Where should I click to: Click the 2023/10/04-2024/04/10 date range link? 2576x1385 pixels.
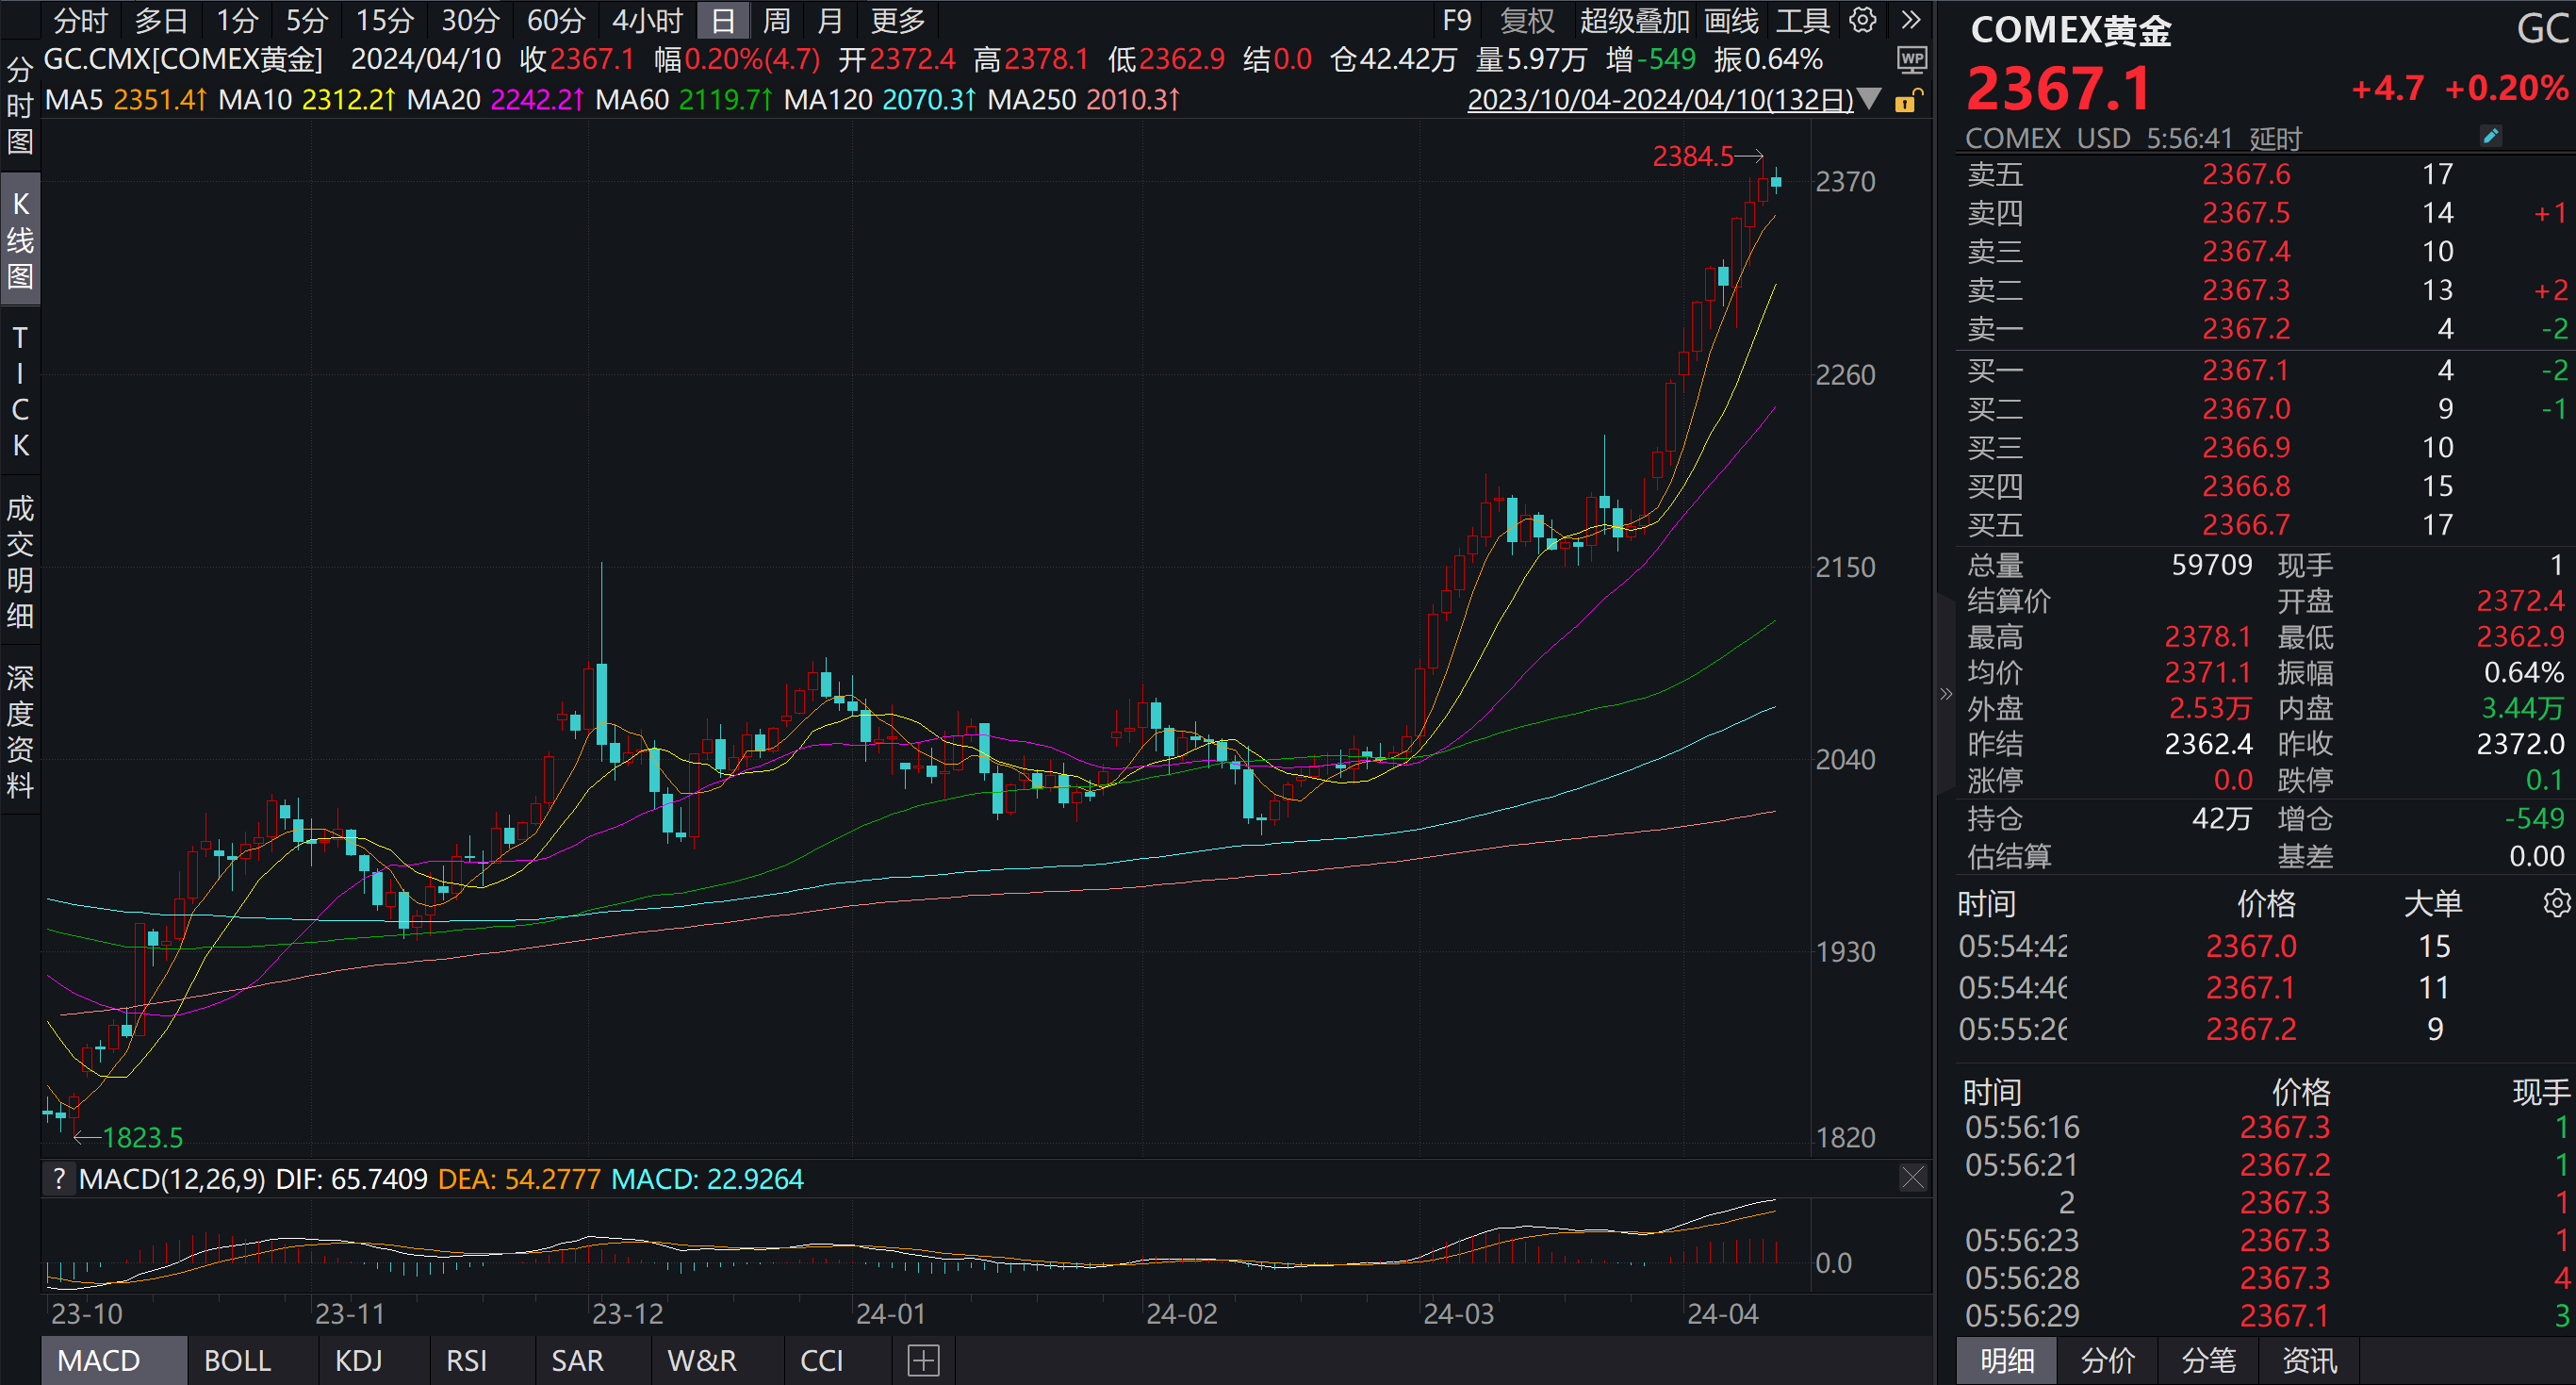(x=1659, y=100)
